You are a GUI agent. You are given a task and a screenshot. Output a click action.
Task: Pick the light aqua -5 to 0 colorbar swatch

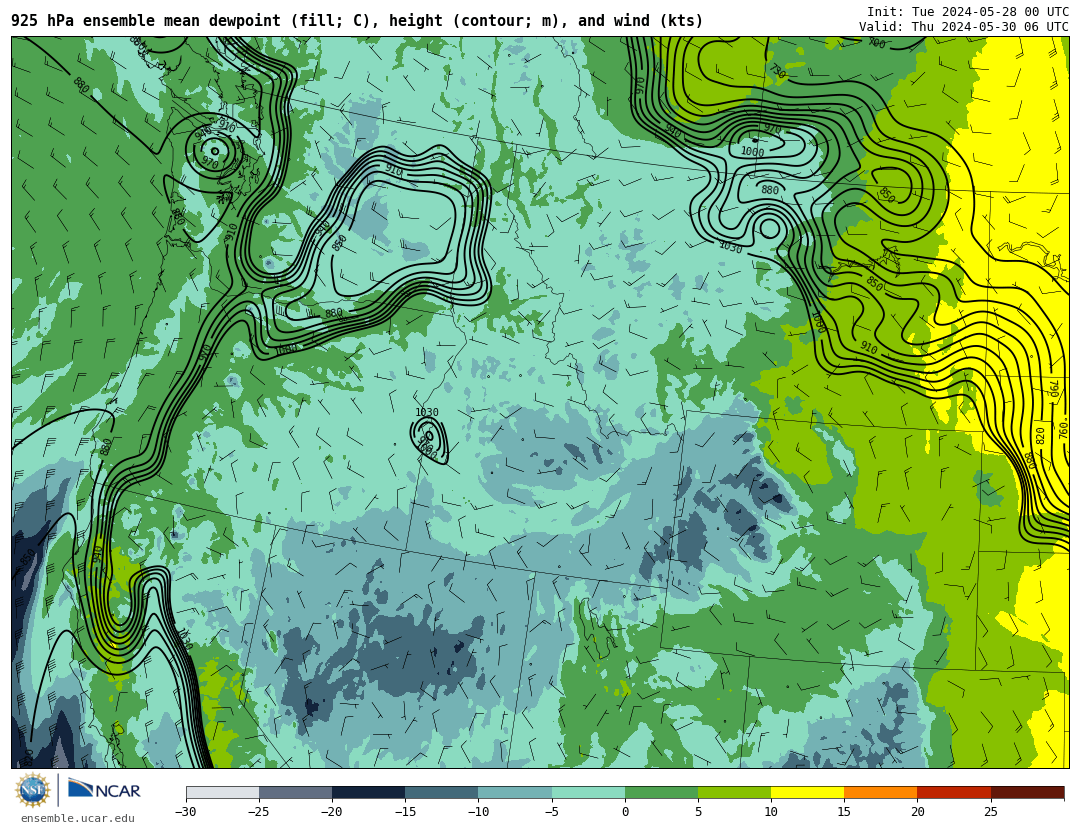point(588,793)
